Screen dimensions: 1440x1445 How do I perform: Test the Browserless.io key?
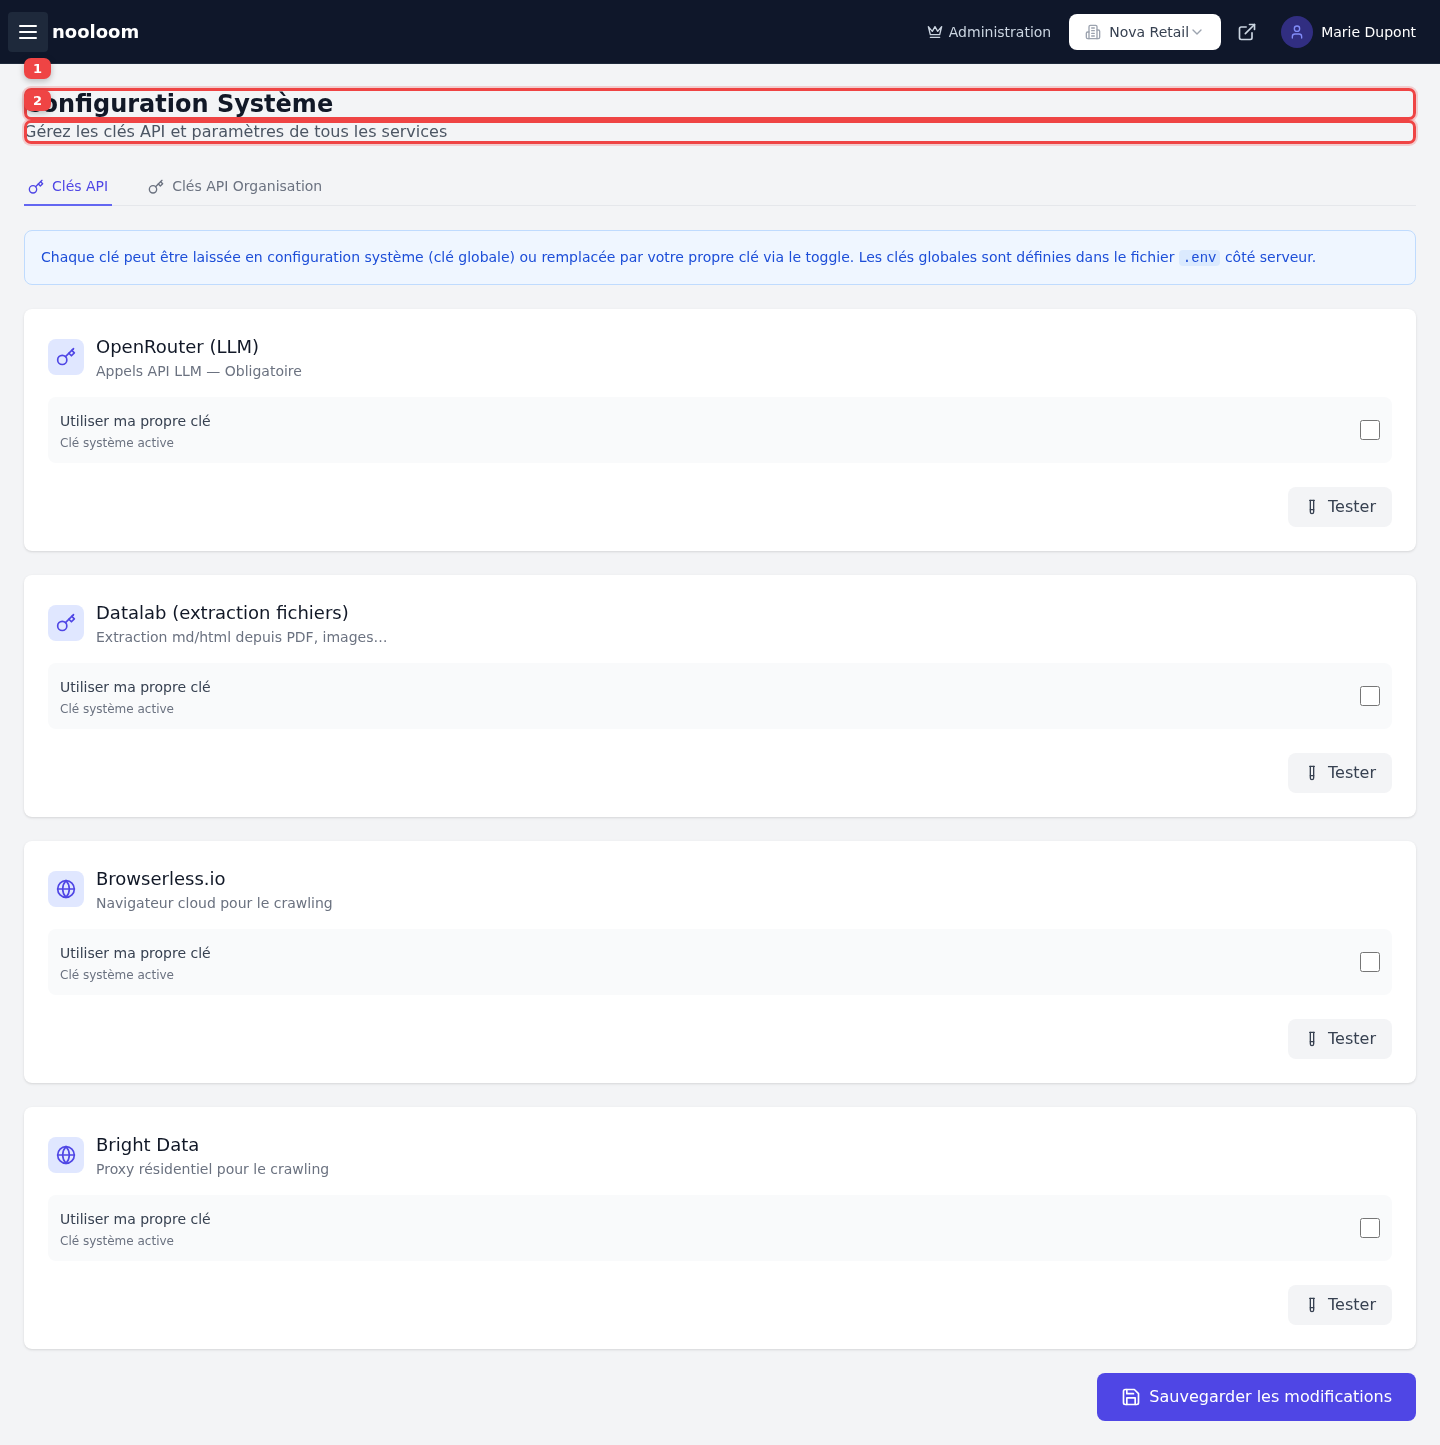1340,1039
